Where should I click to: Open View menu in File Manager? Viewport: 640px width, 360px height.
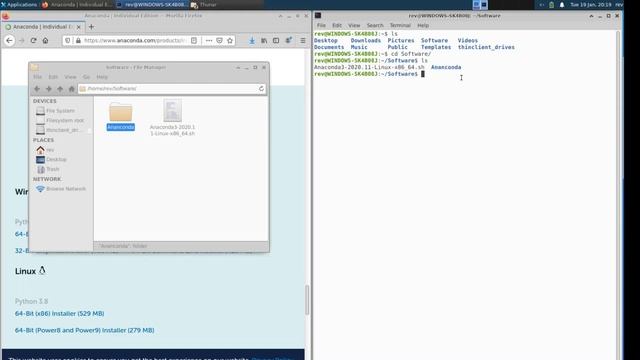[70, 77]
